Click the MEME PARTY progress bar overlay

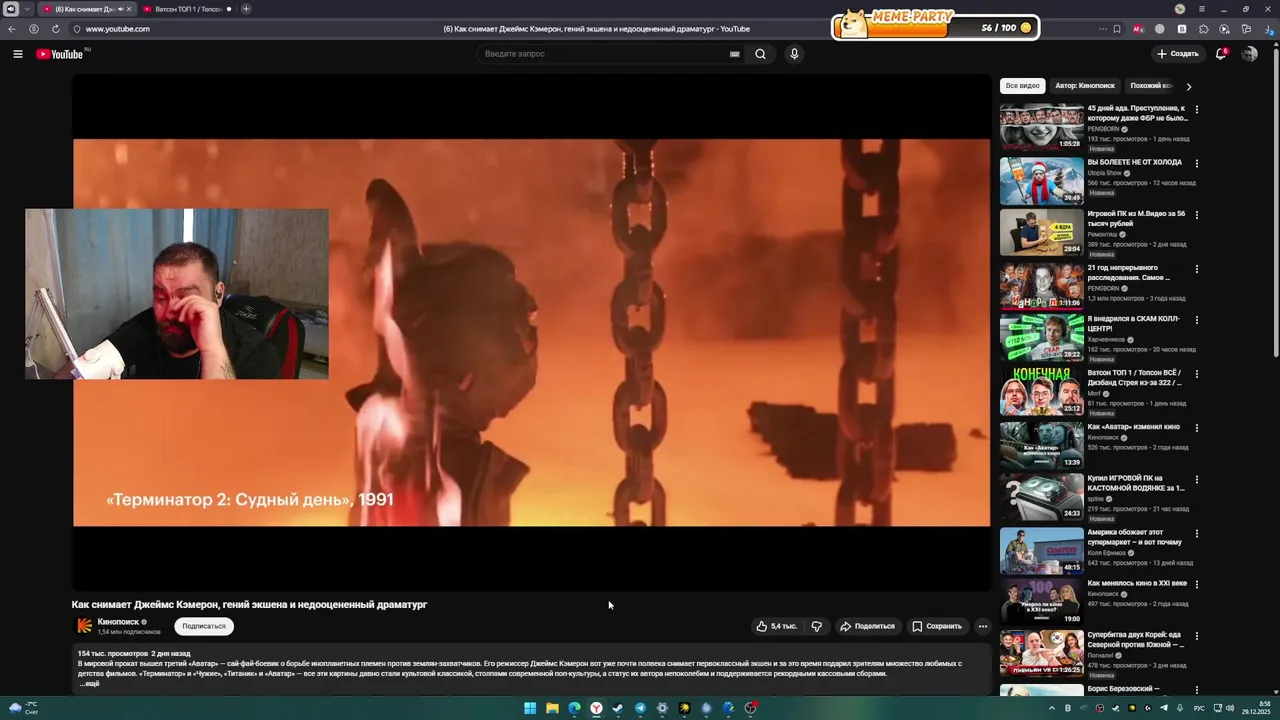[935, 27]
